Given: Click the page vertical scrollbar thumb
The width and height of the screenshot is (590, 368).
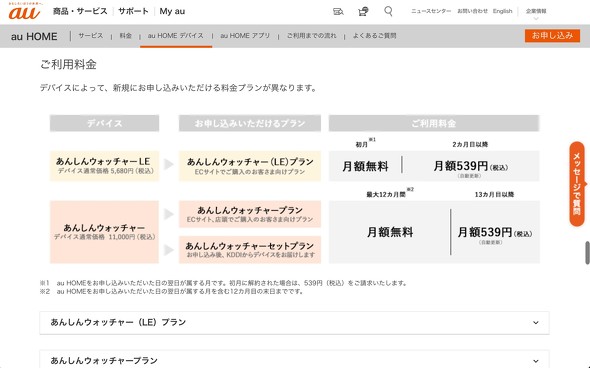Looking at the screenshot, I should [x=587, y=253].
